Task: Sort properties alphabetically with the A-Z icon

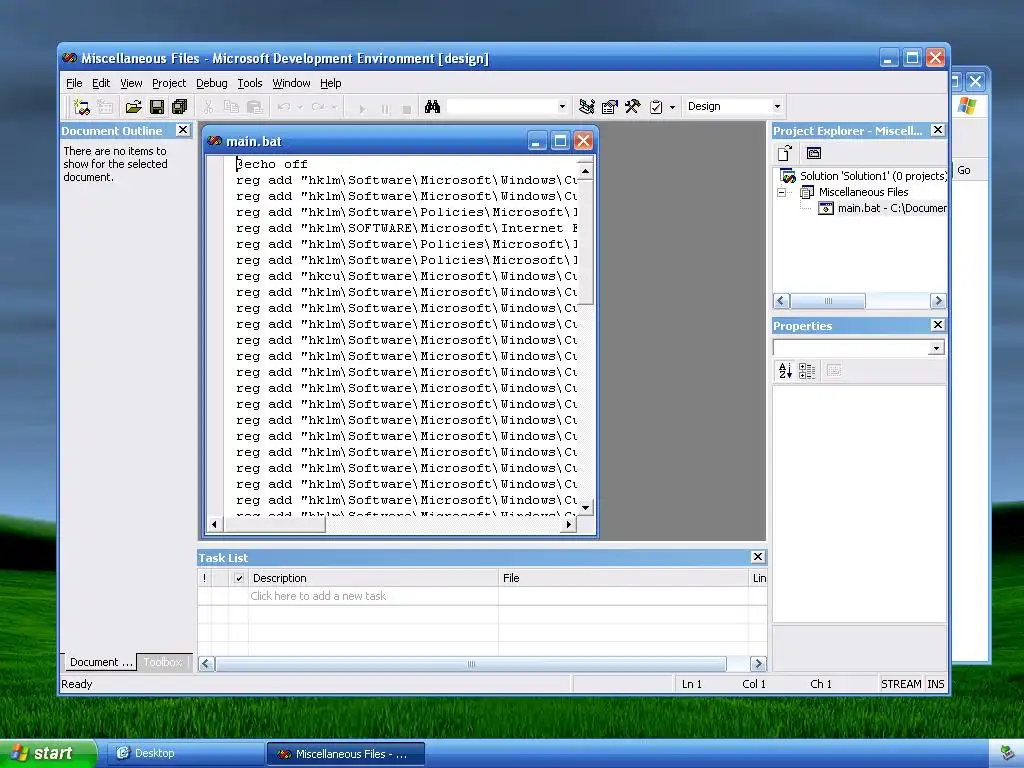Action: pyautogui.click(x=785, y=371)
